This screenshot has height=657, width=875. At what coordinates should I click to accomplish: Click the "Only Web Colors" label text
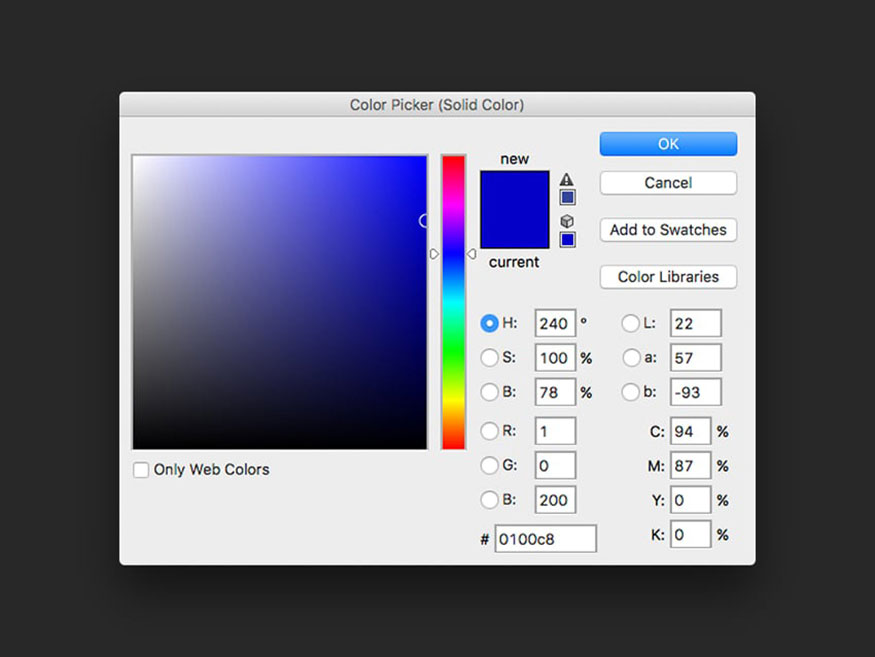pyautogui.click(x=211, y=469)
